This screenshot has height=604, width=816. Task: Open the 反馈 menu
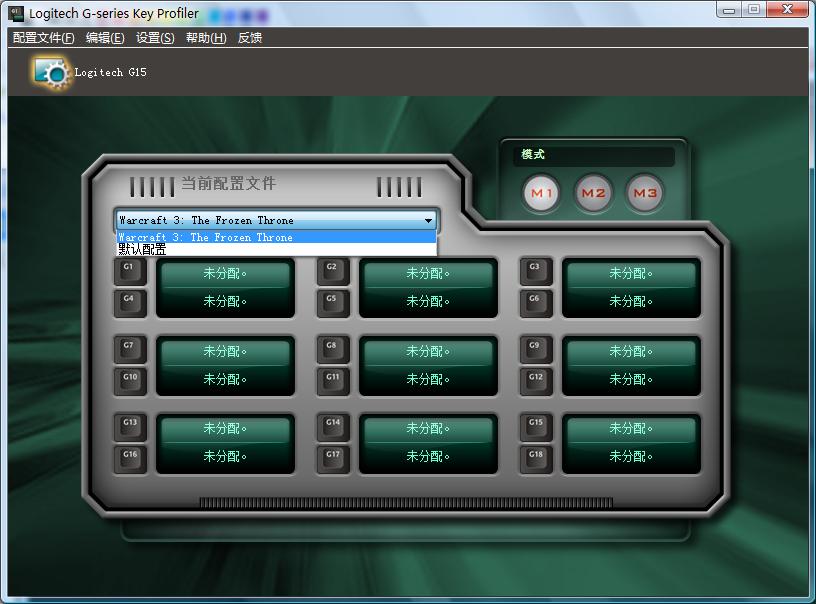pyautogui.click(x=250, y=38)
